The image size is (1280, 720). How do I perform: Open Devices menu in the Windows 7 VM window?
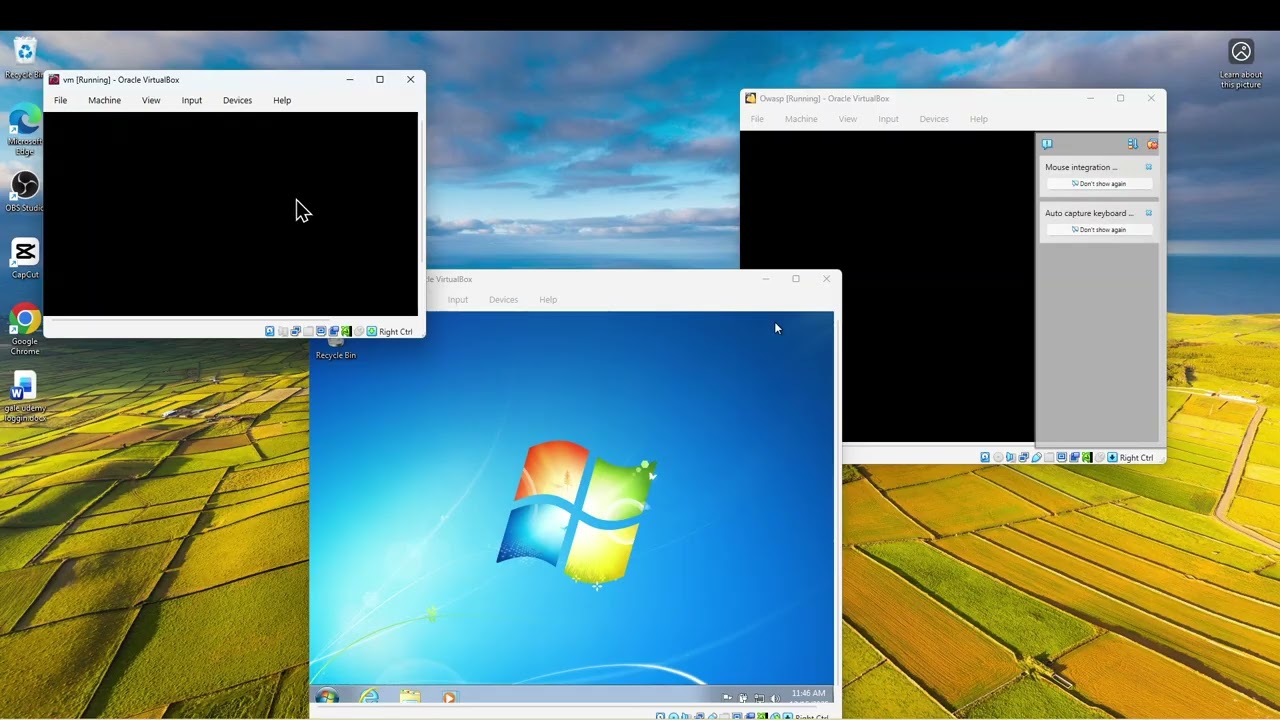click(503, 299)
